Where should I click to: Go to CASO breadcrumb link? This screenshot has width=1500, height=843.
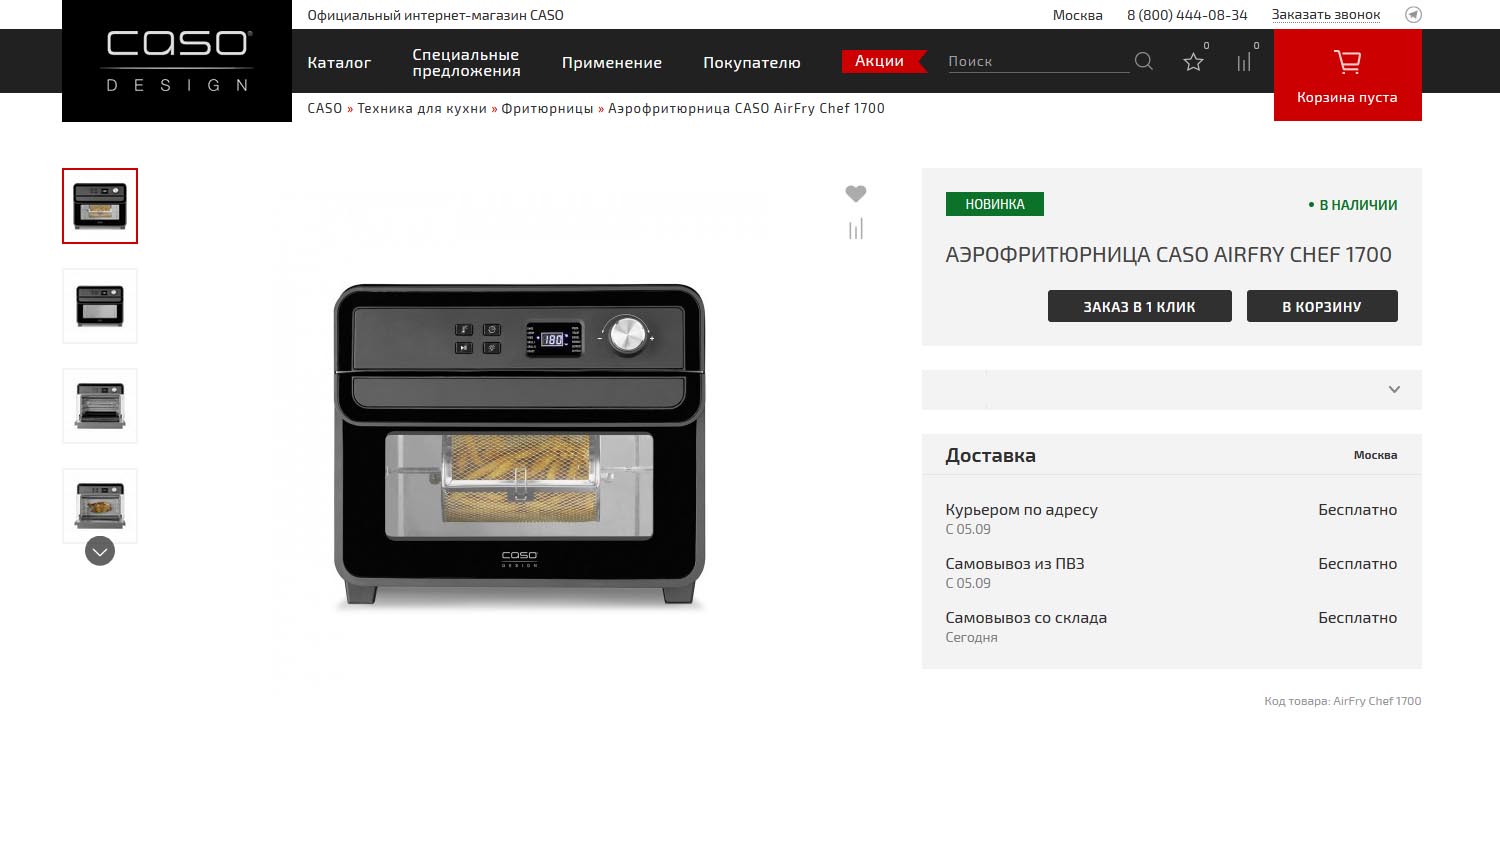pos(325,108)
